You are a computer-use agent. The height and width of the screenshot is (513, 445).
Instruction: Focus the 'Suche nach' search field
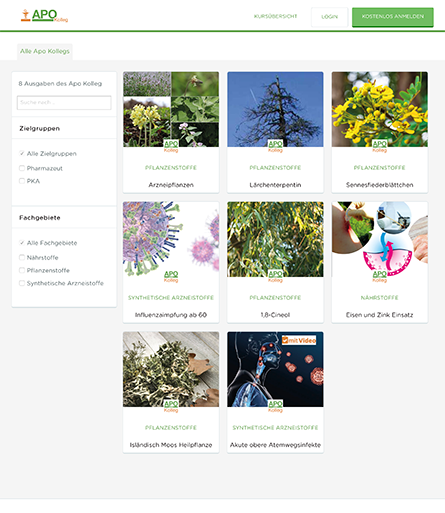pyautogui.click(x=64, y=103)
